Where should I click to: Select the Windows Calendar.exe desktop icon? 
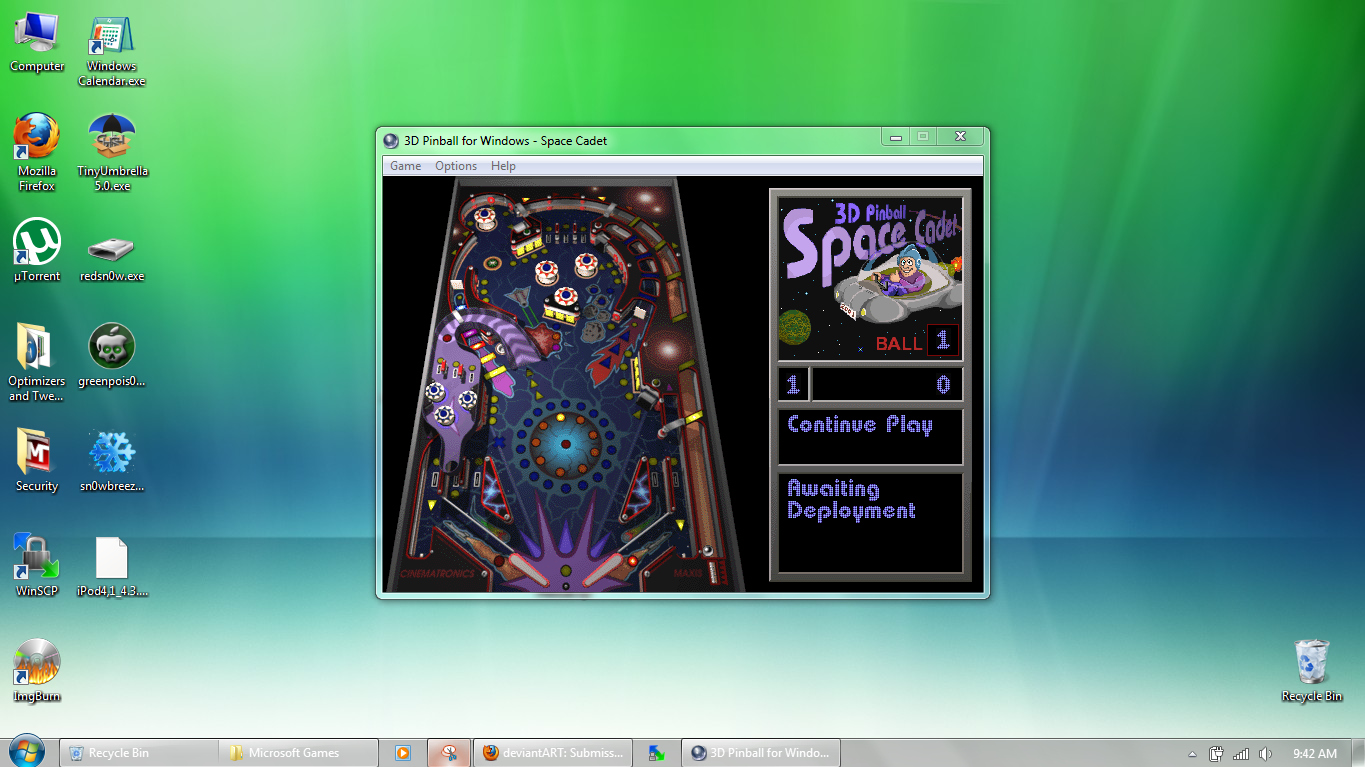pyautogui.click(x=111, y=51)
